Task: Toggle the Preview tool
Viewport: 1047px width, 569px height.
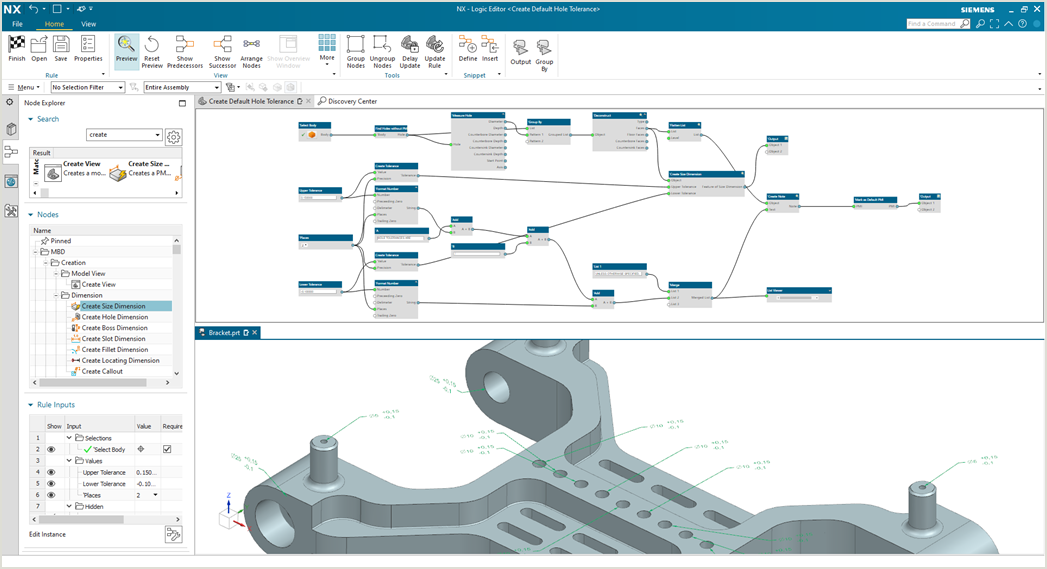Action: [126, 49]
